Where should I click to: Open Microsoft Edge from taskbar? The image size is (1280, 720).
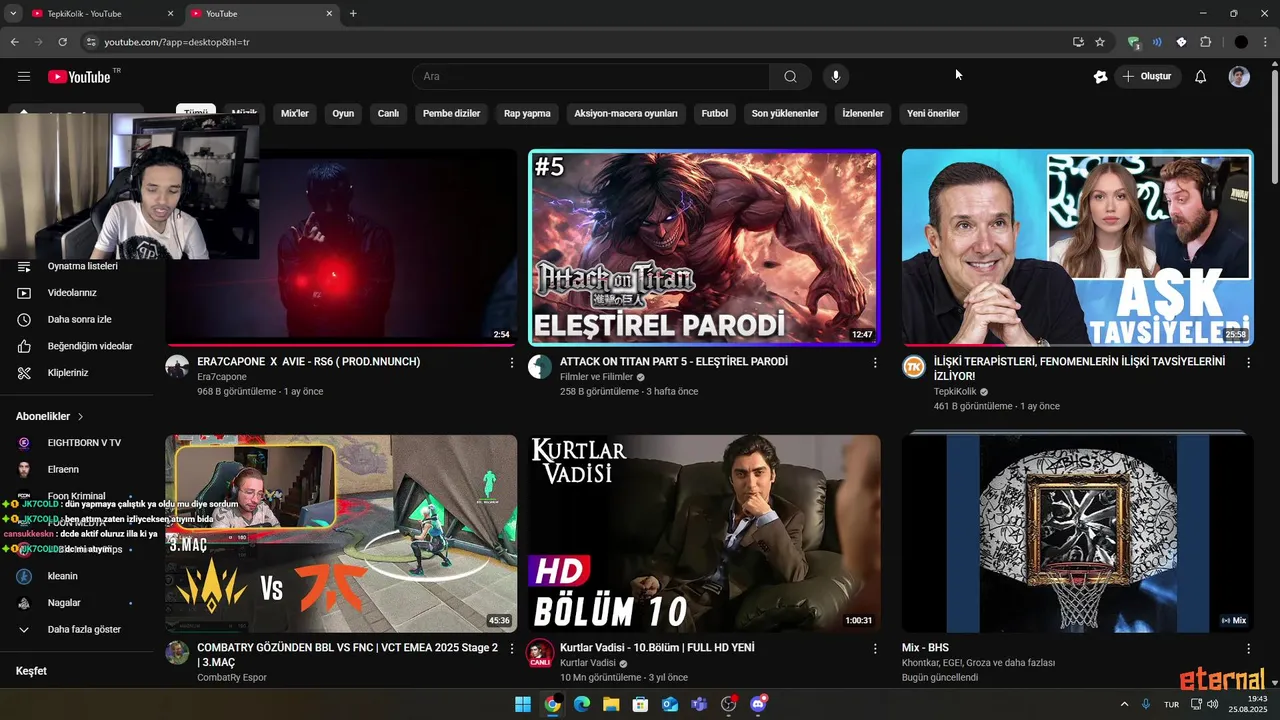click(581, 704)
